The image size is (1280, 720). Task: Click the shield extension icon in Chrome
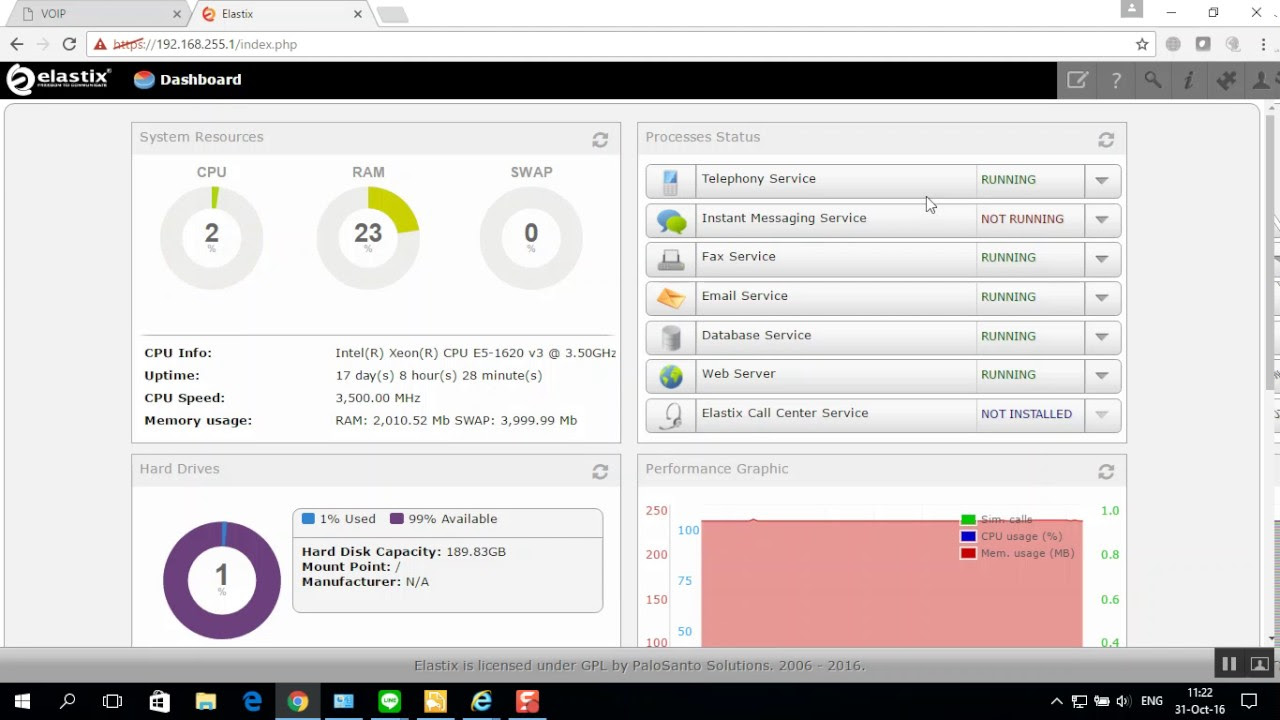[x=1203, y=44]
